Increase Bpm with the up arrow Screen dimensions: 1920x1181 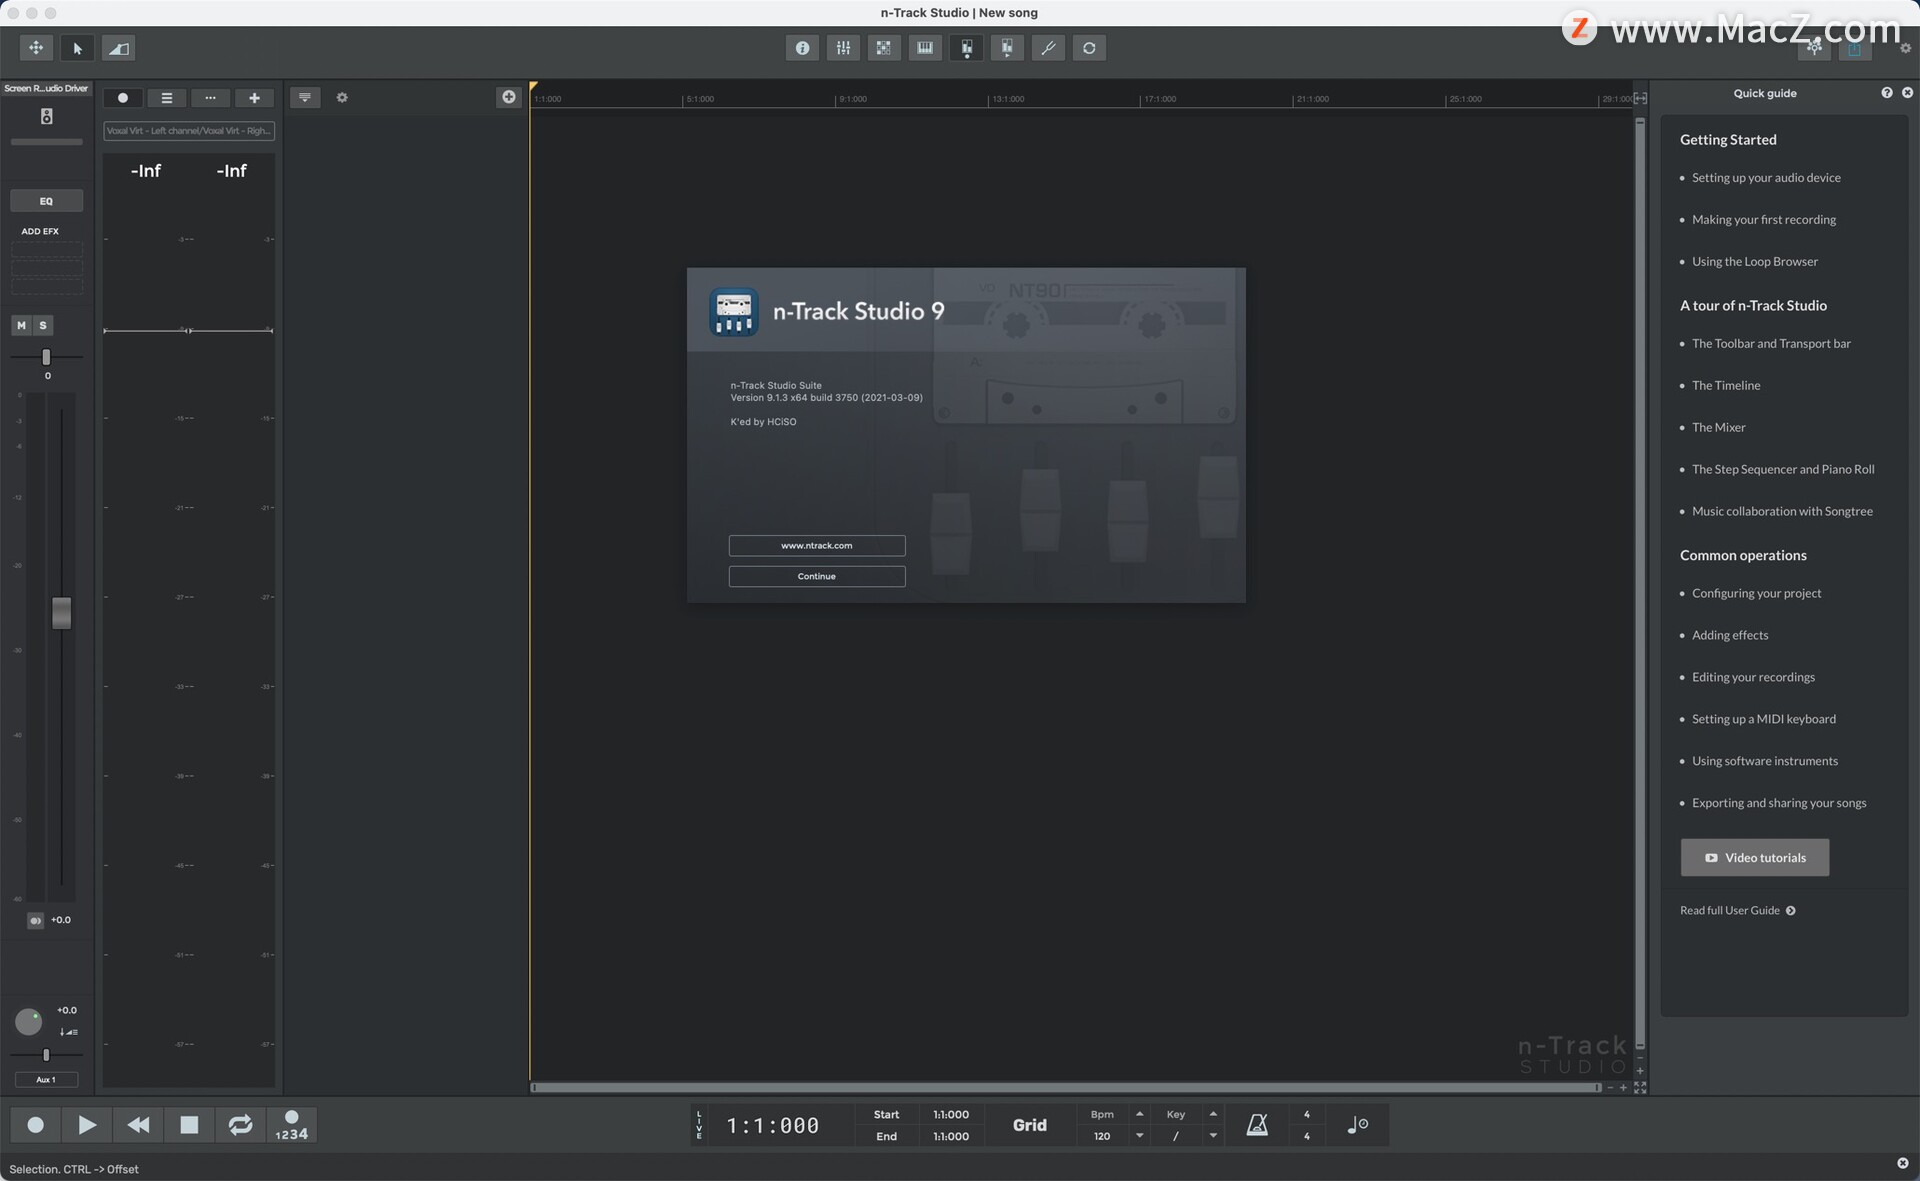coord(1139,1114)
